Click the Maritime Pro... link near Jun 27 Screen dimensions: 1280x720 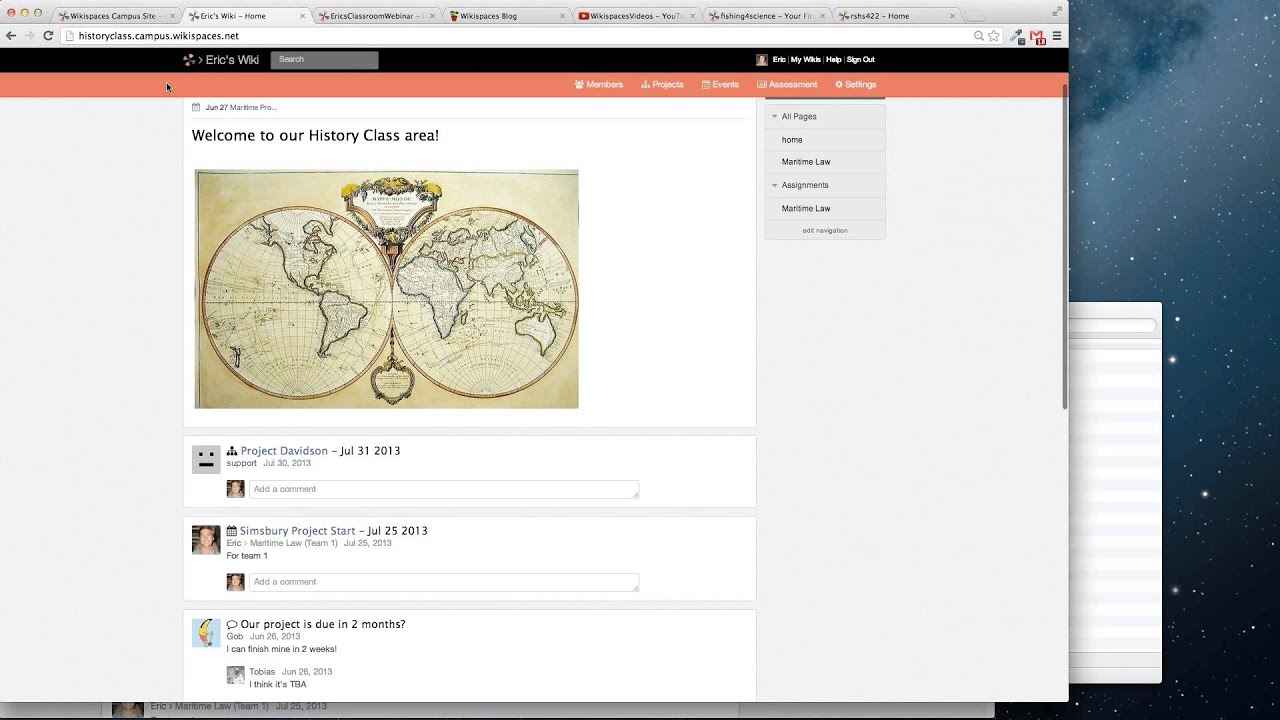coord(254,107)
